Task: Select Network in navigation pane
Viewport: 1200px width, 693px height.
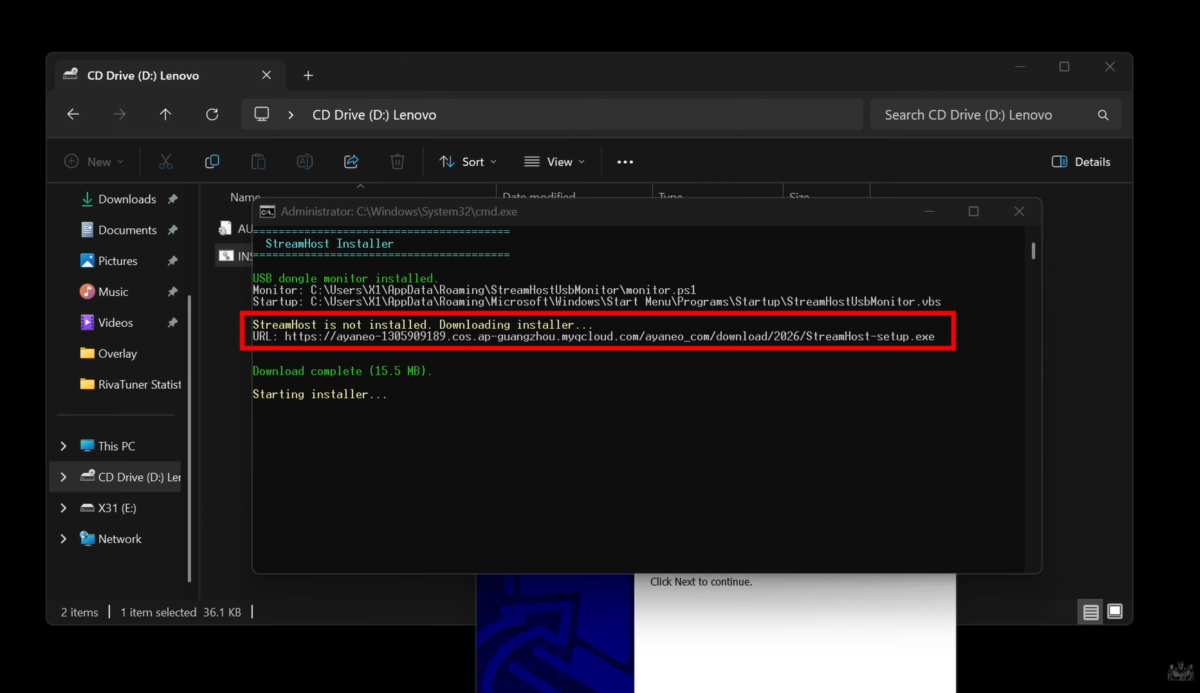Action: point(120,539)
